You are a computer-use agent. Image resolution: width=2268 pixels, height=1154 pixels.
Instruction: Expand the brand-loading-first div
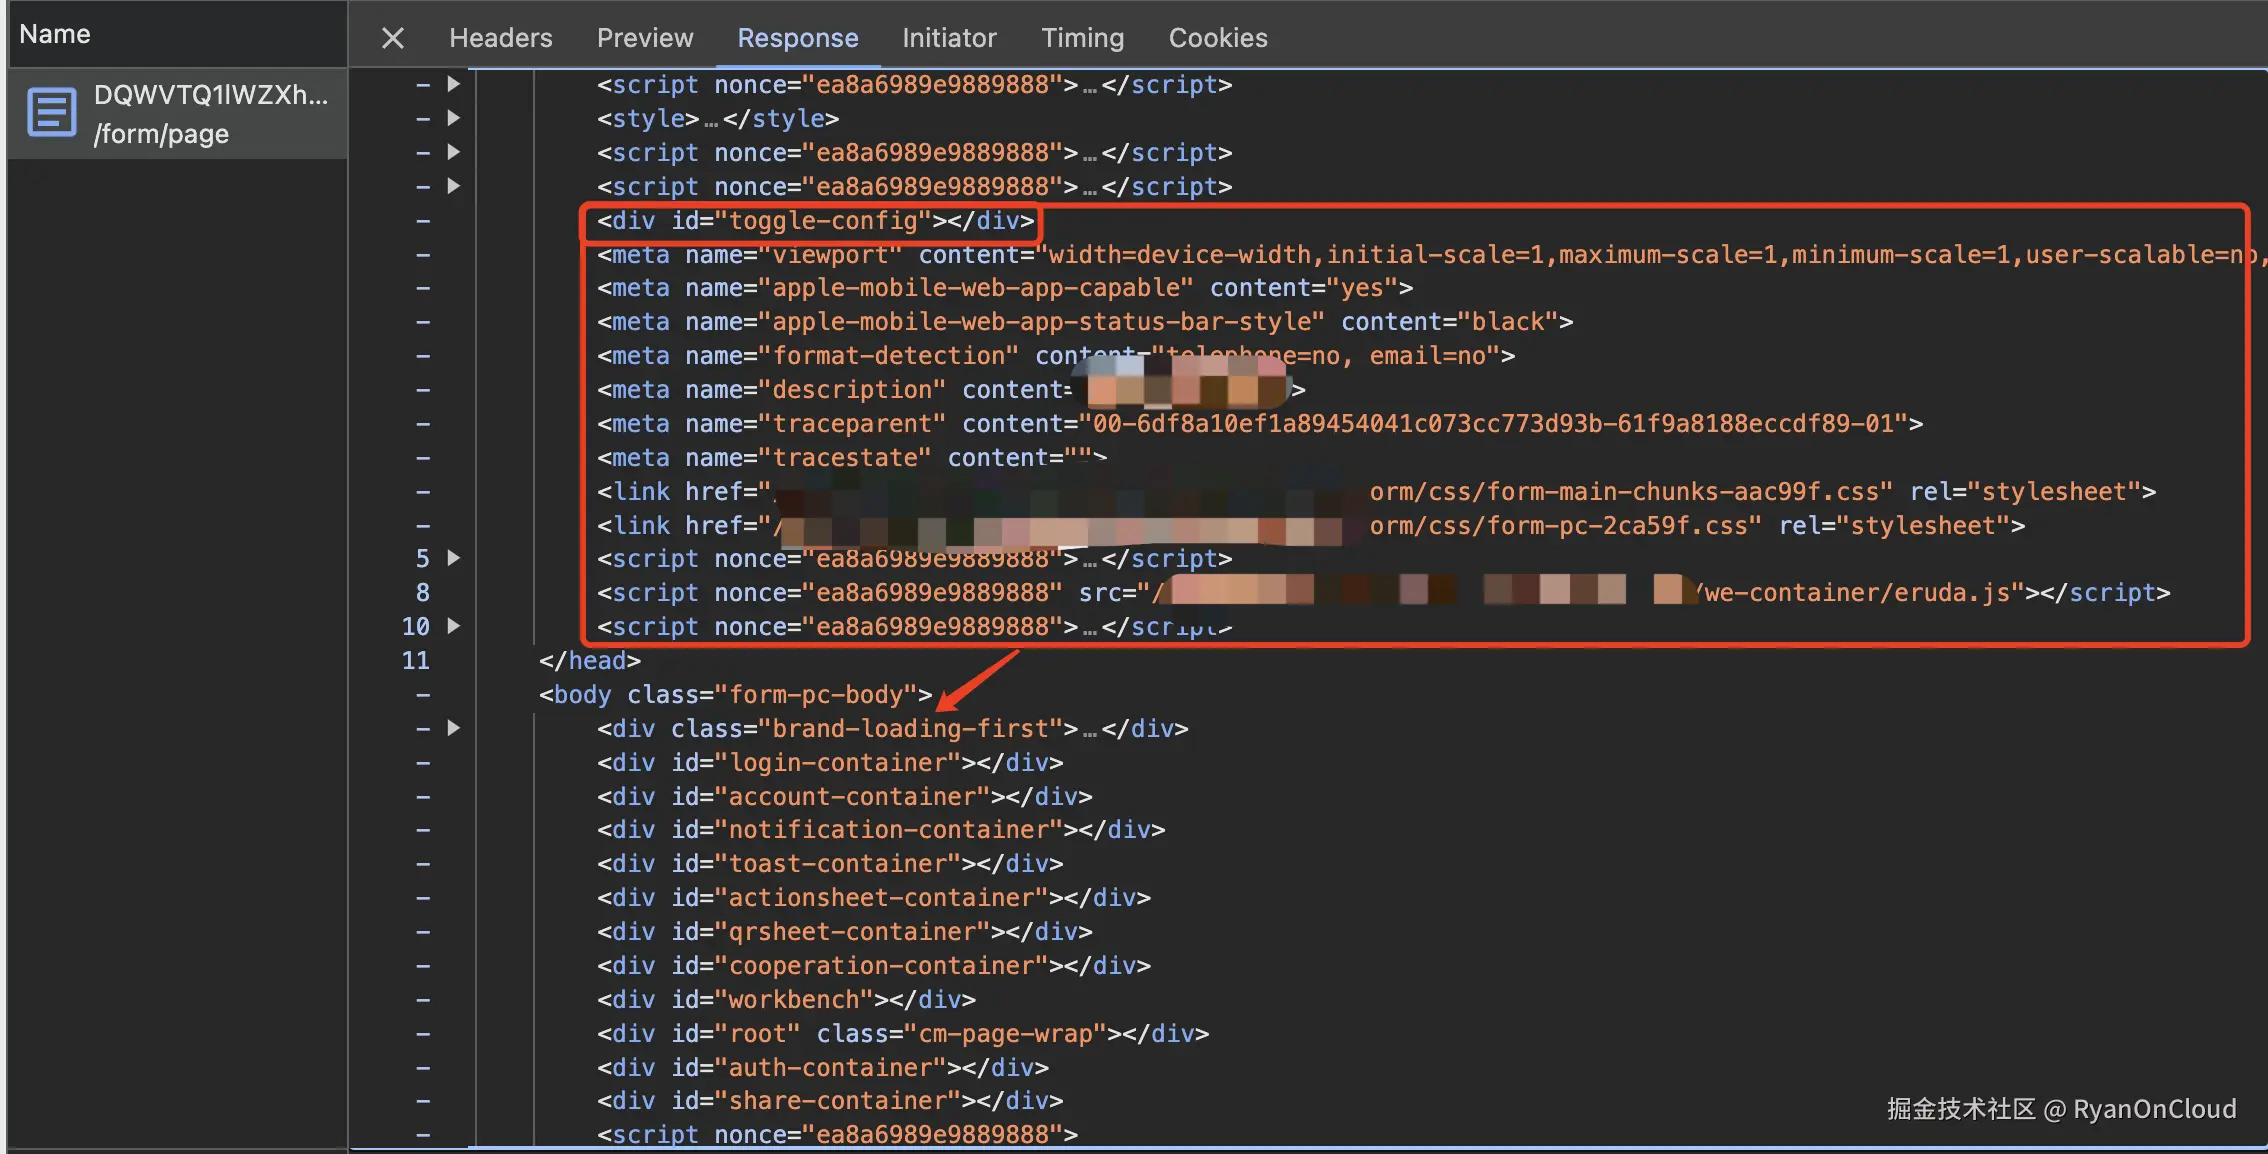[453, 728]
